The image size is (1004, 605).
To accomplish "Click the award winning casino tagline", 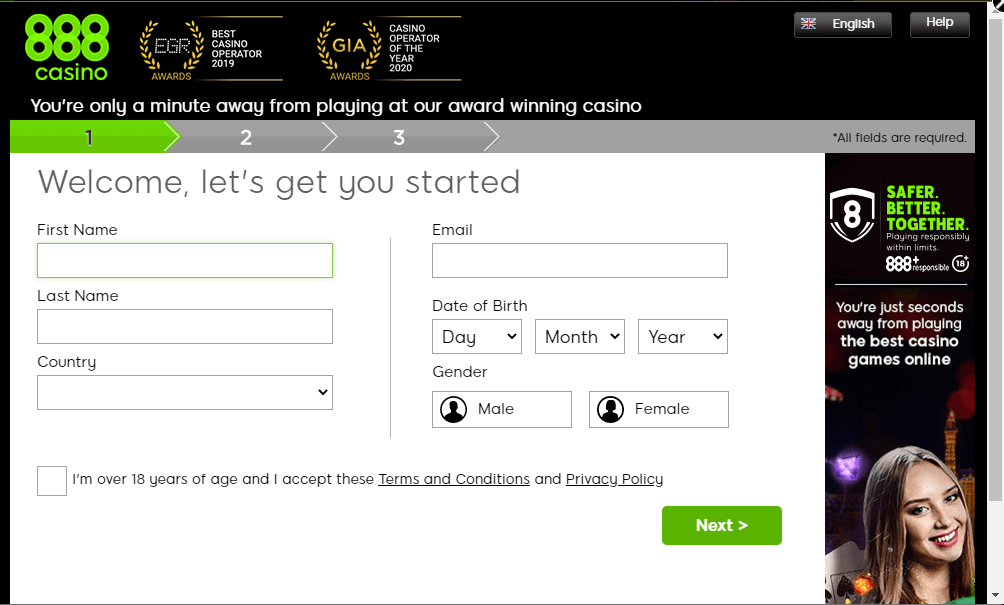I will [x=336, y=106].
